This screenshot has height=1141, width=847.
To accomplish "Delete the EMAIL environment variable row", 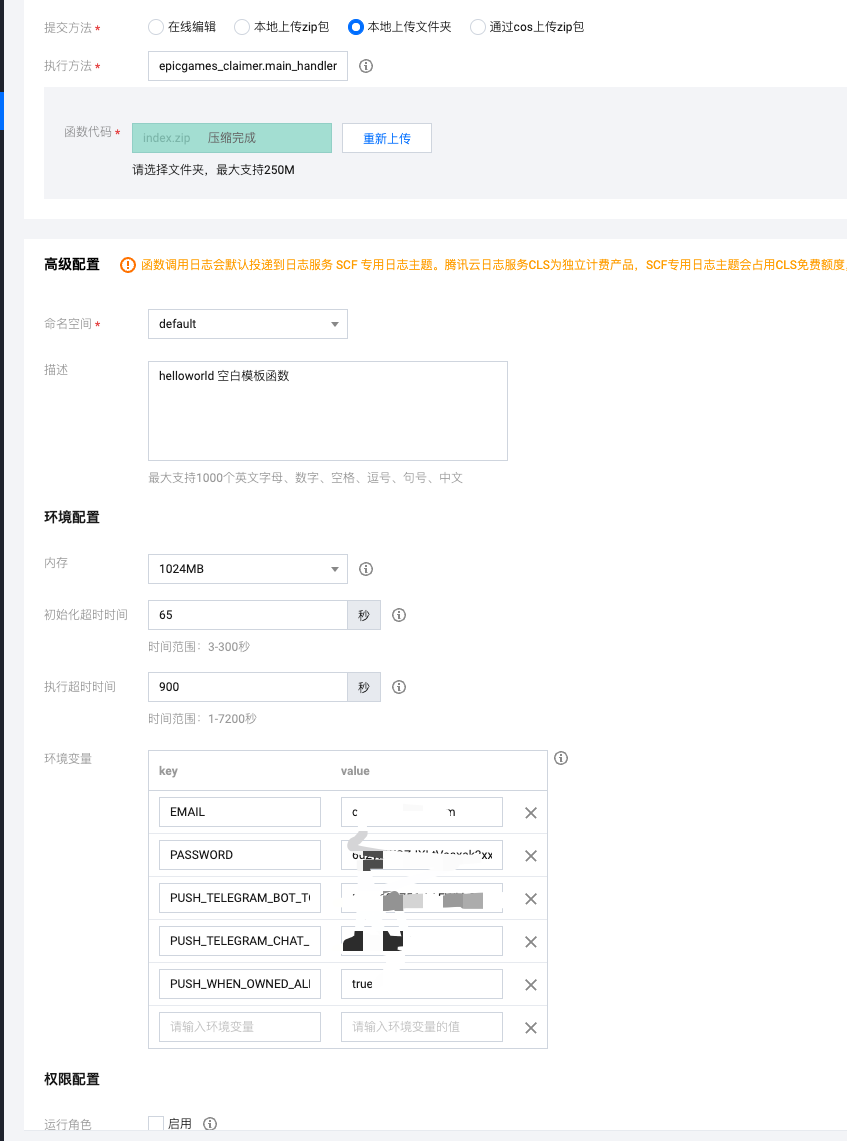I will click(x=531, y=813).
